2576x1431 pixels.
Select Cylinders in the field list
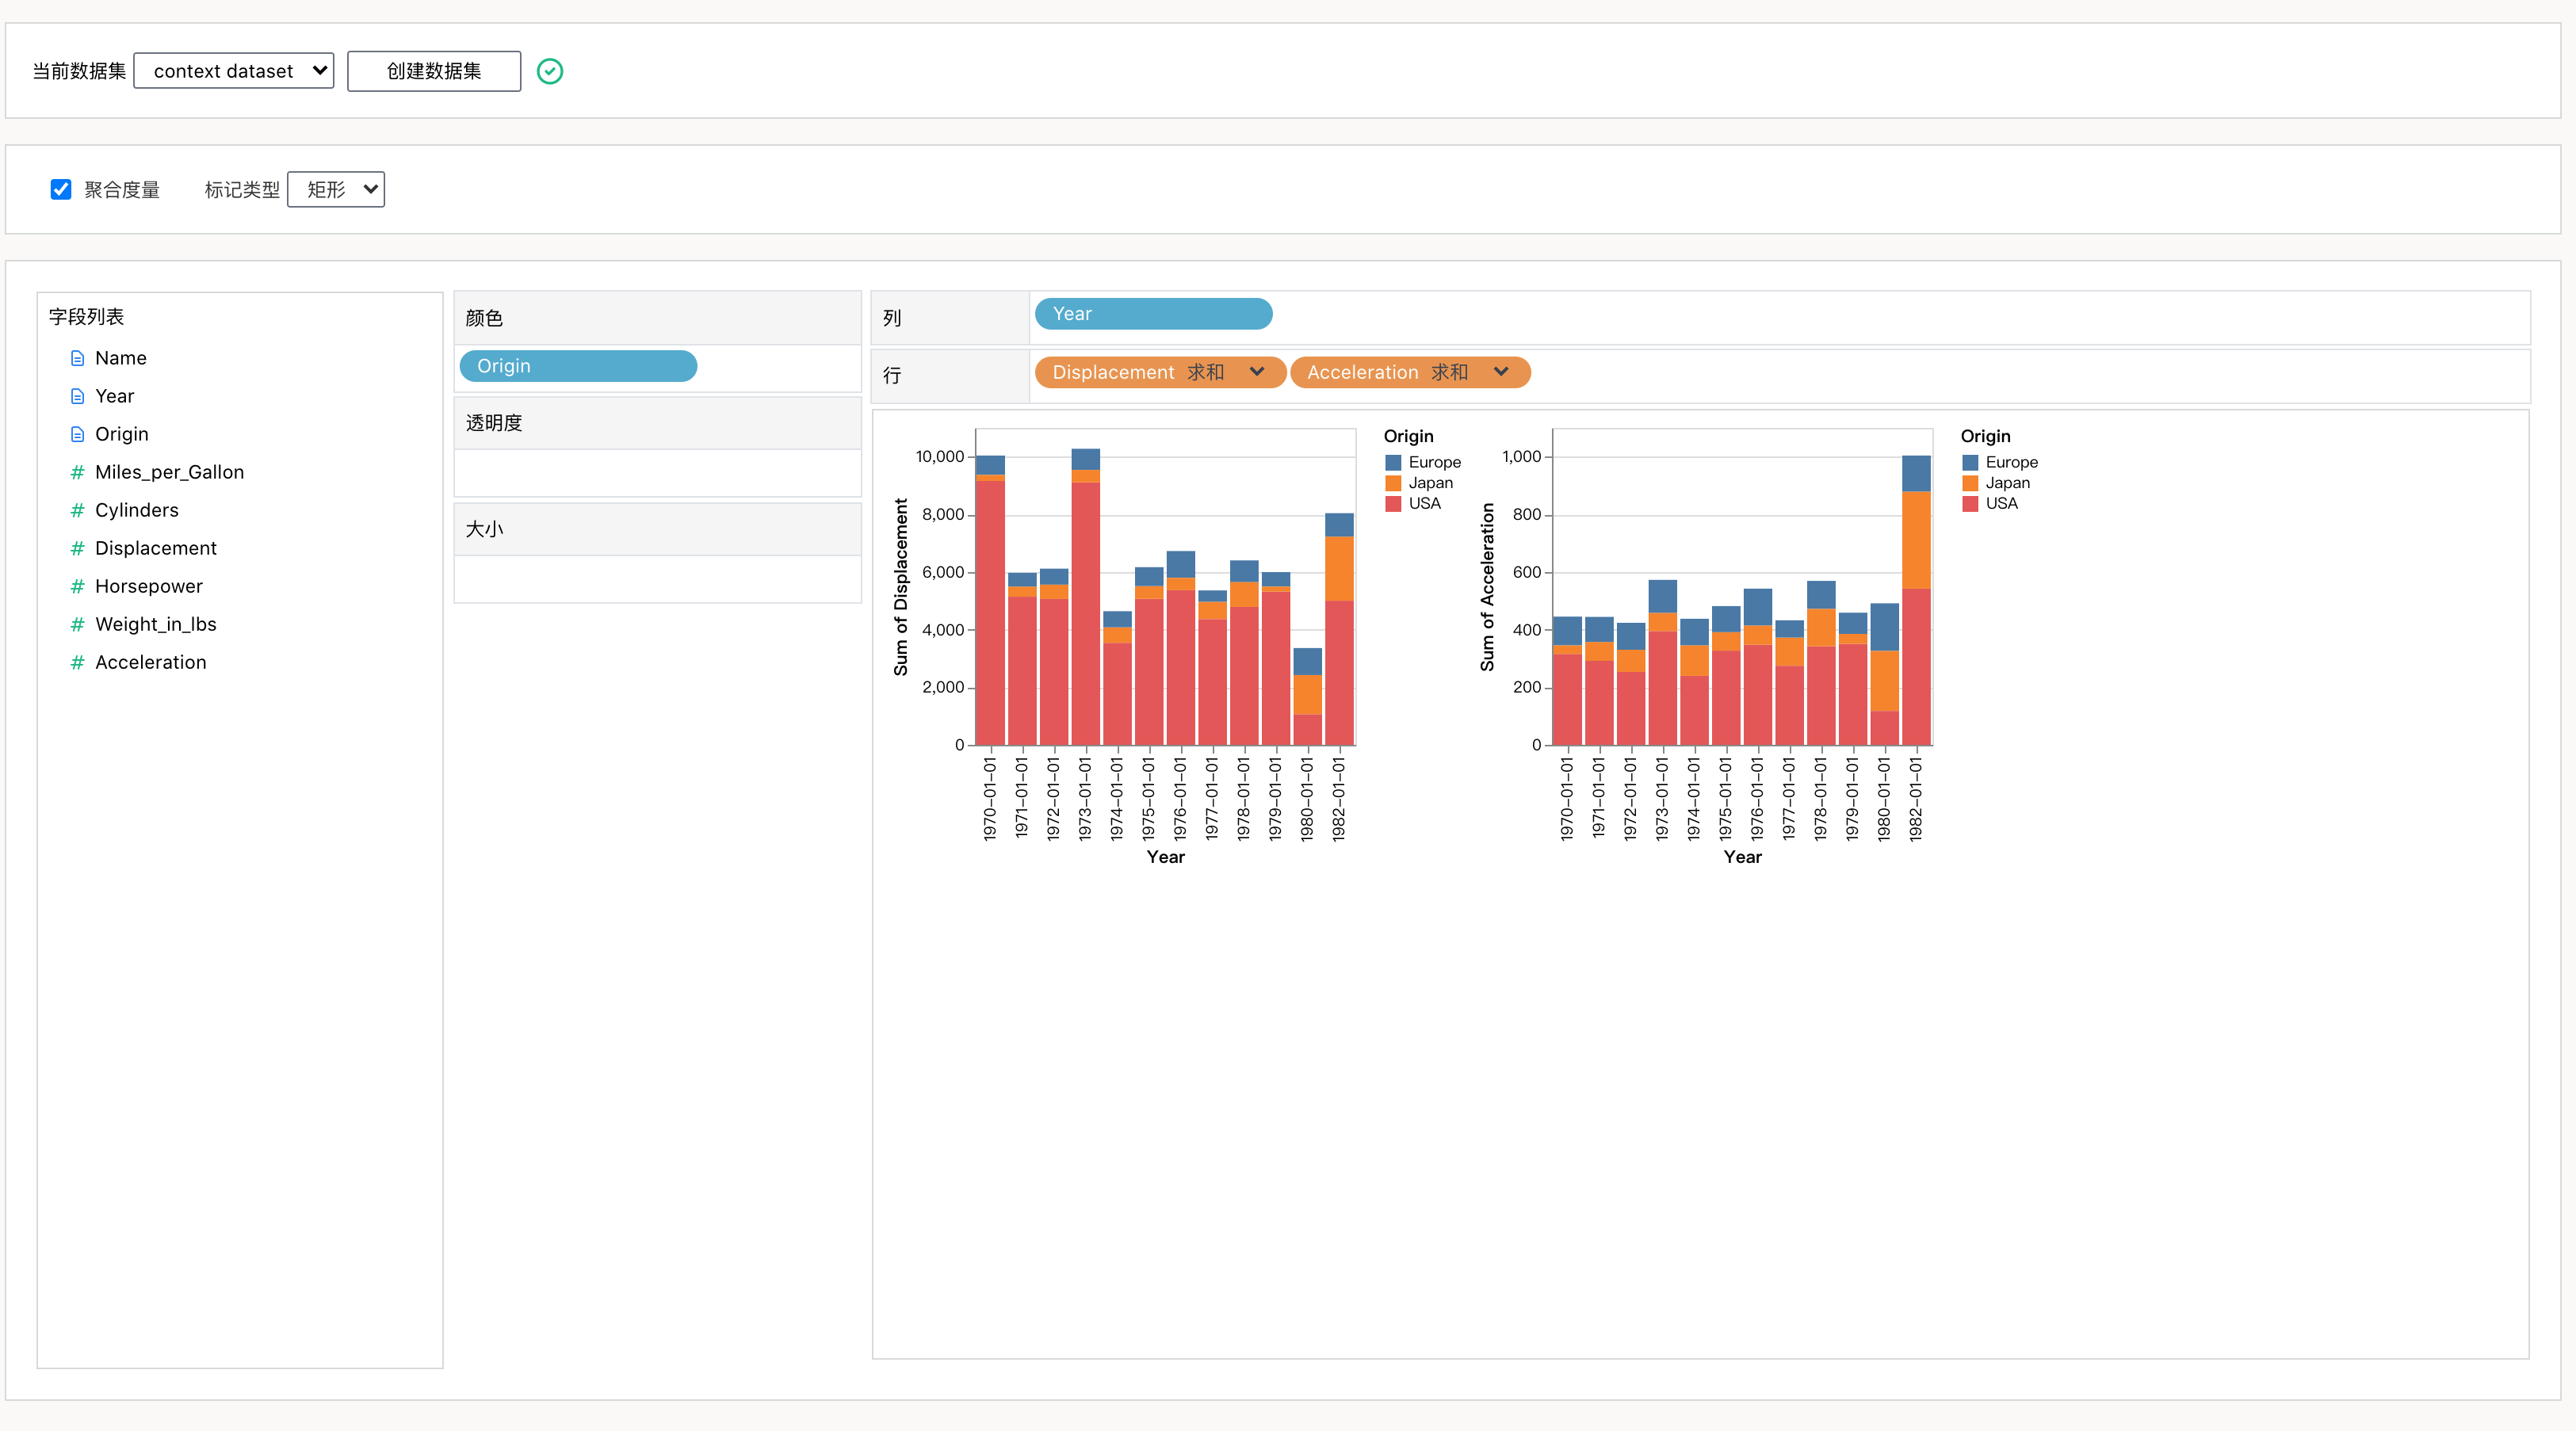(137, 510)
